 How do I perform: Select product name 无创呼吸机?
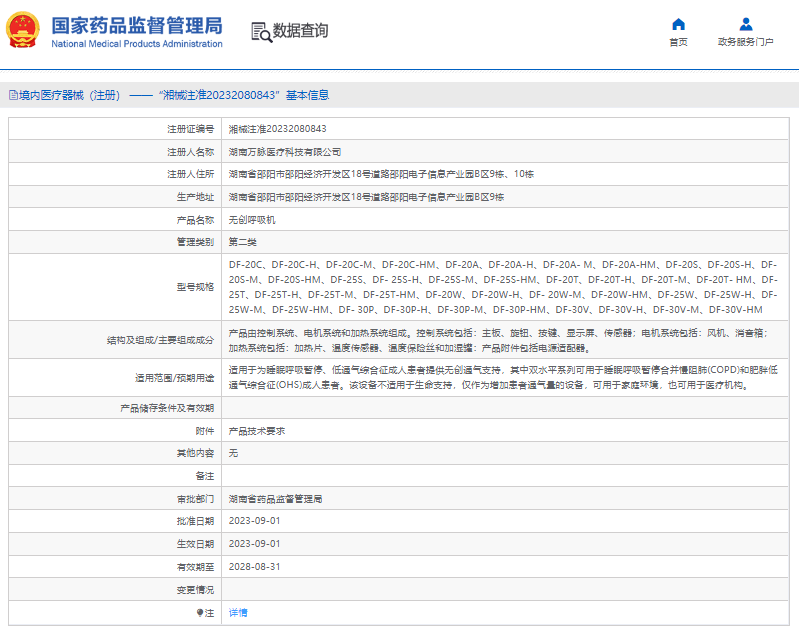tap(252, 220)
